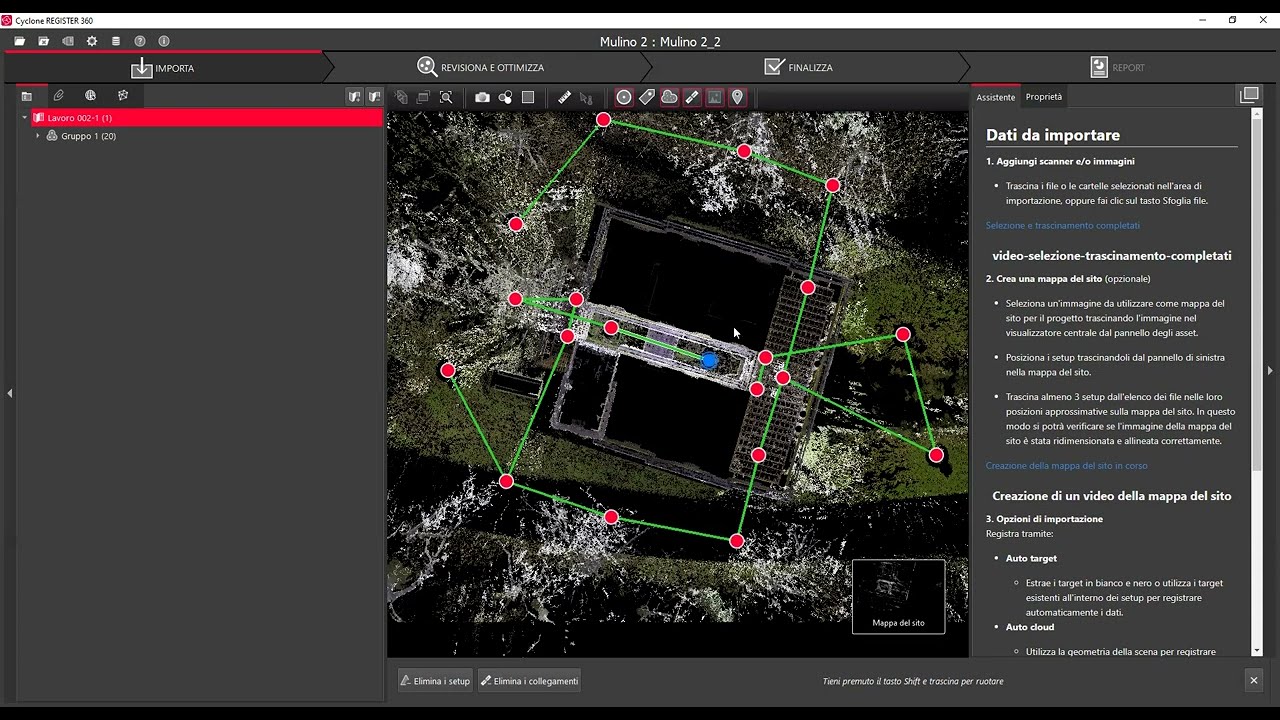The height and width of the screenshot is (720, 1280).
Task: Click the overlapping circles color mode icon
Action: pyautogui.click(x=505, y=97)
